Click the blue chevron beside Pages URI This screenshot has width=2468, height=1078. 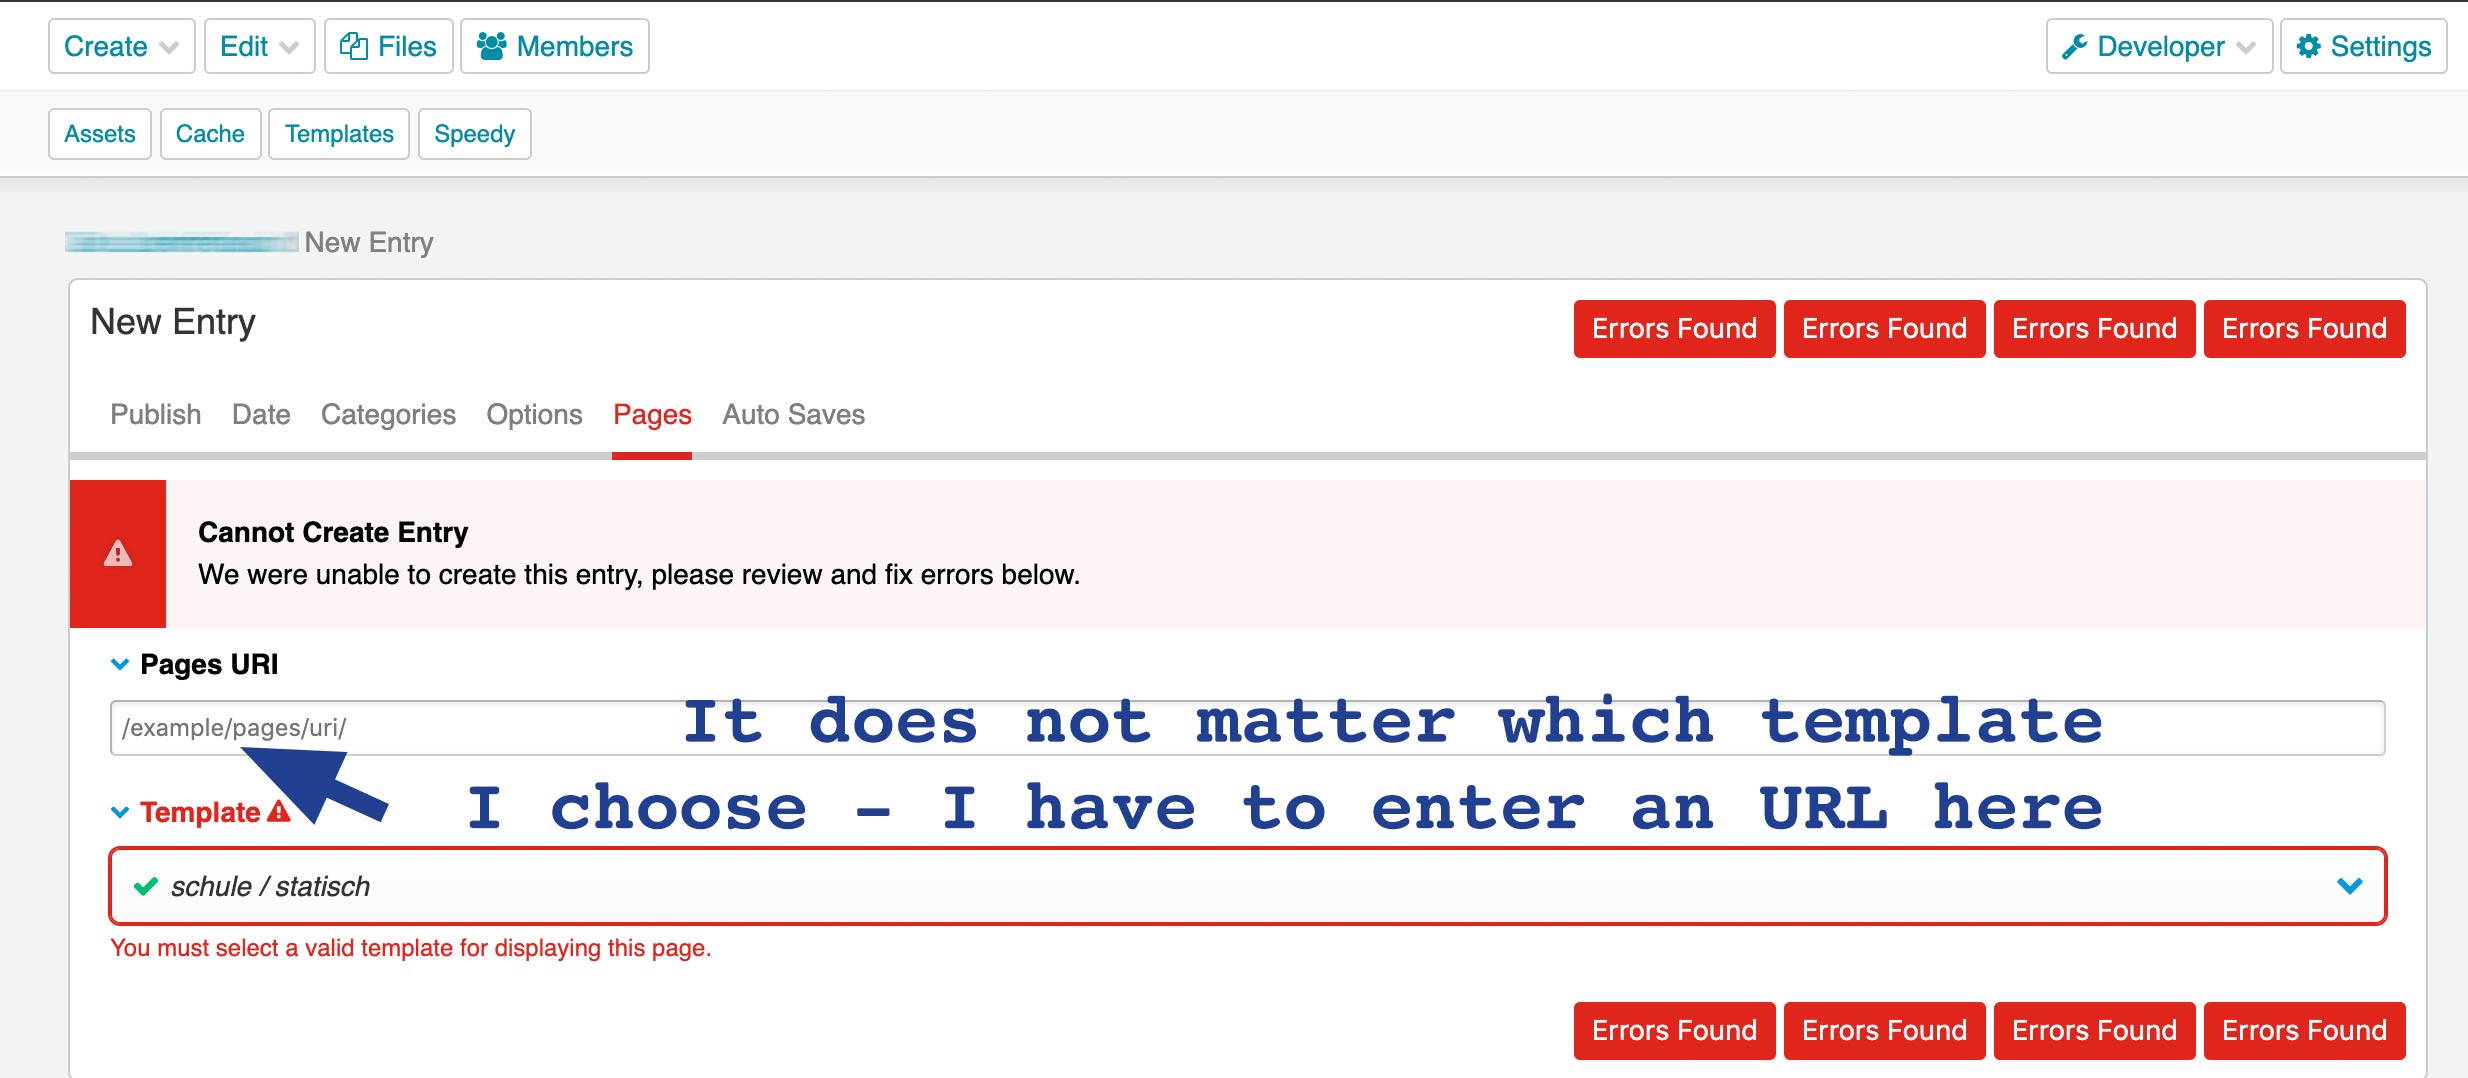pos(119,663)
